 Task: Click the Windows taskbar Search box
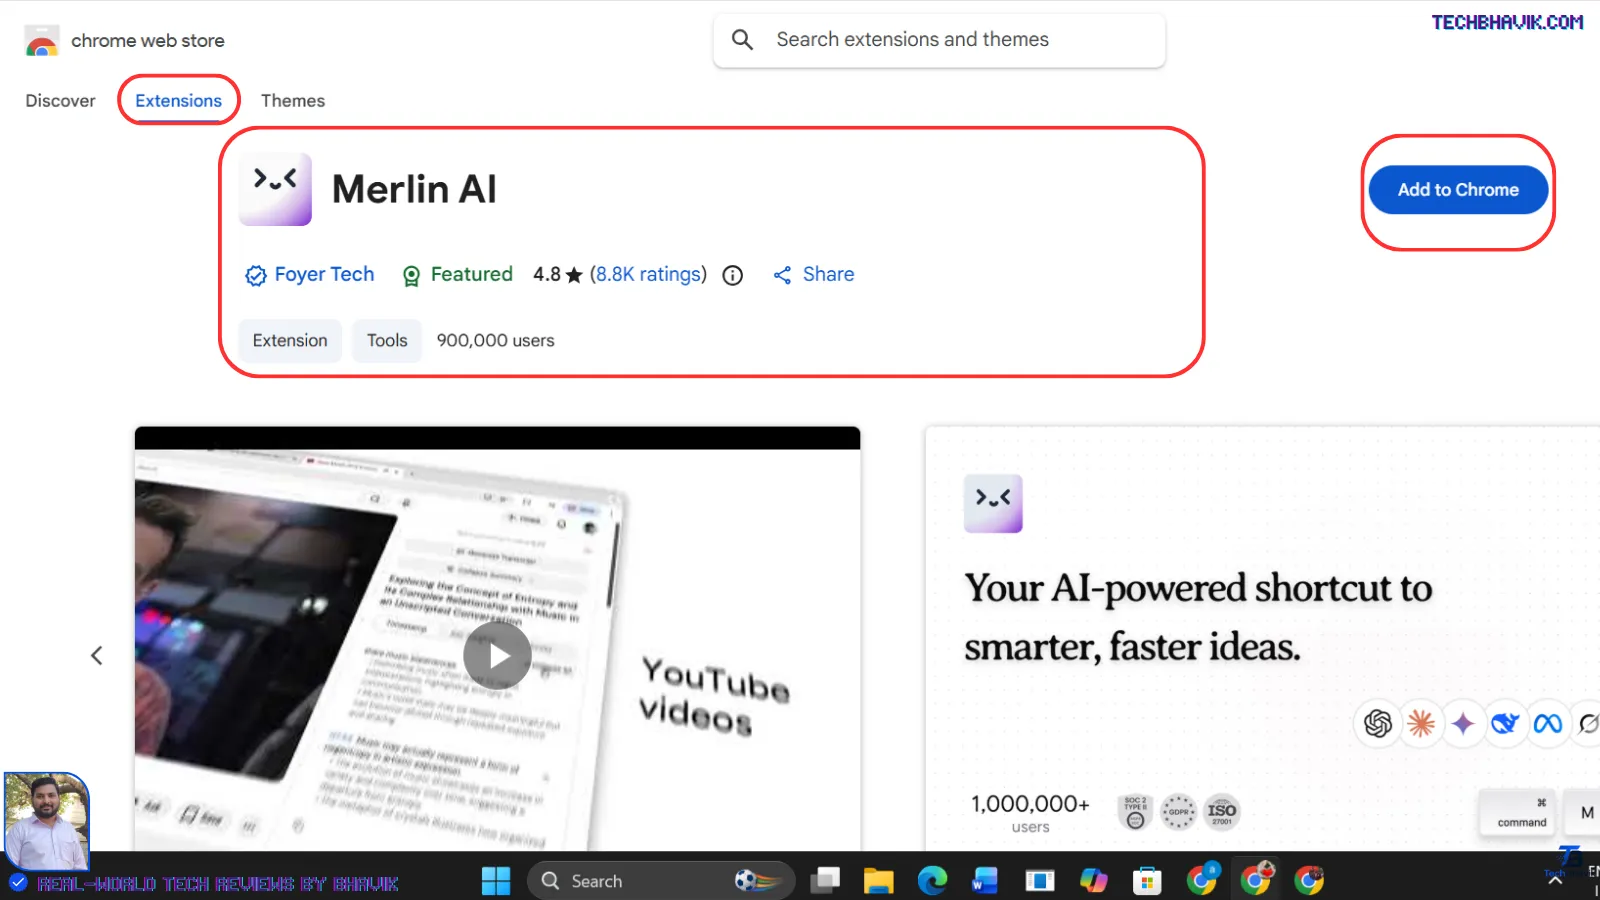click(661, 881)
